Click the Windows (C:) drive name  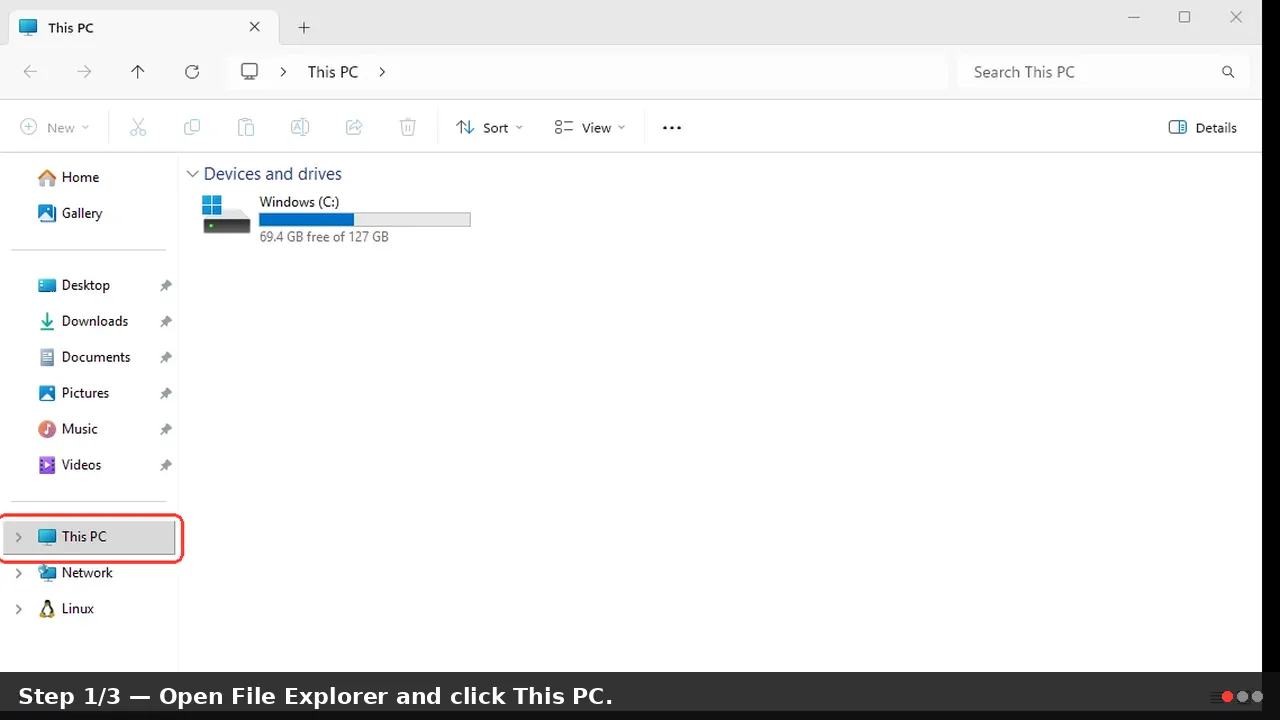pos(299,202)
